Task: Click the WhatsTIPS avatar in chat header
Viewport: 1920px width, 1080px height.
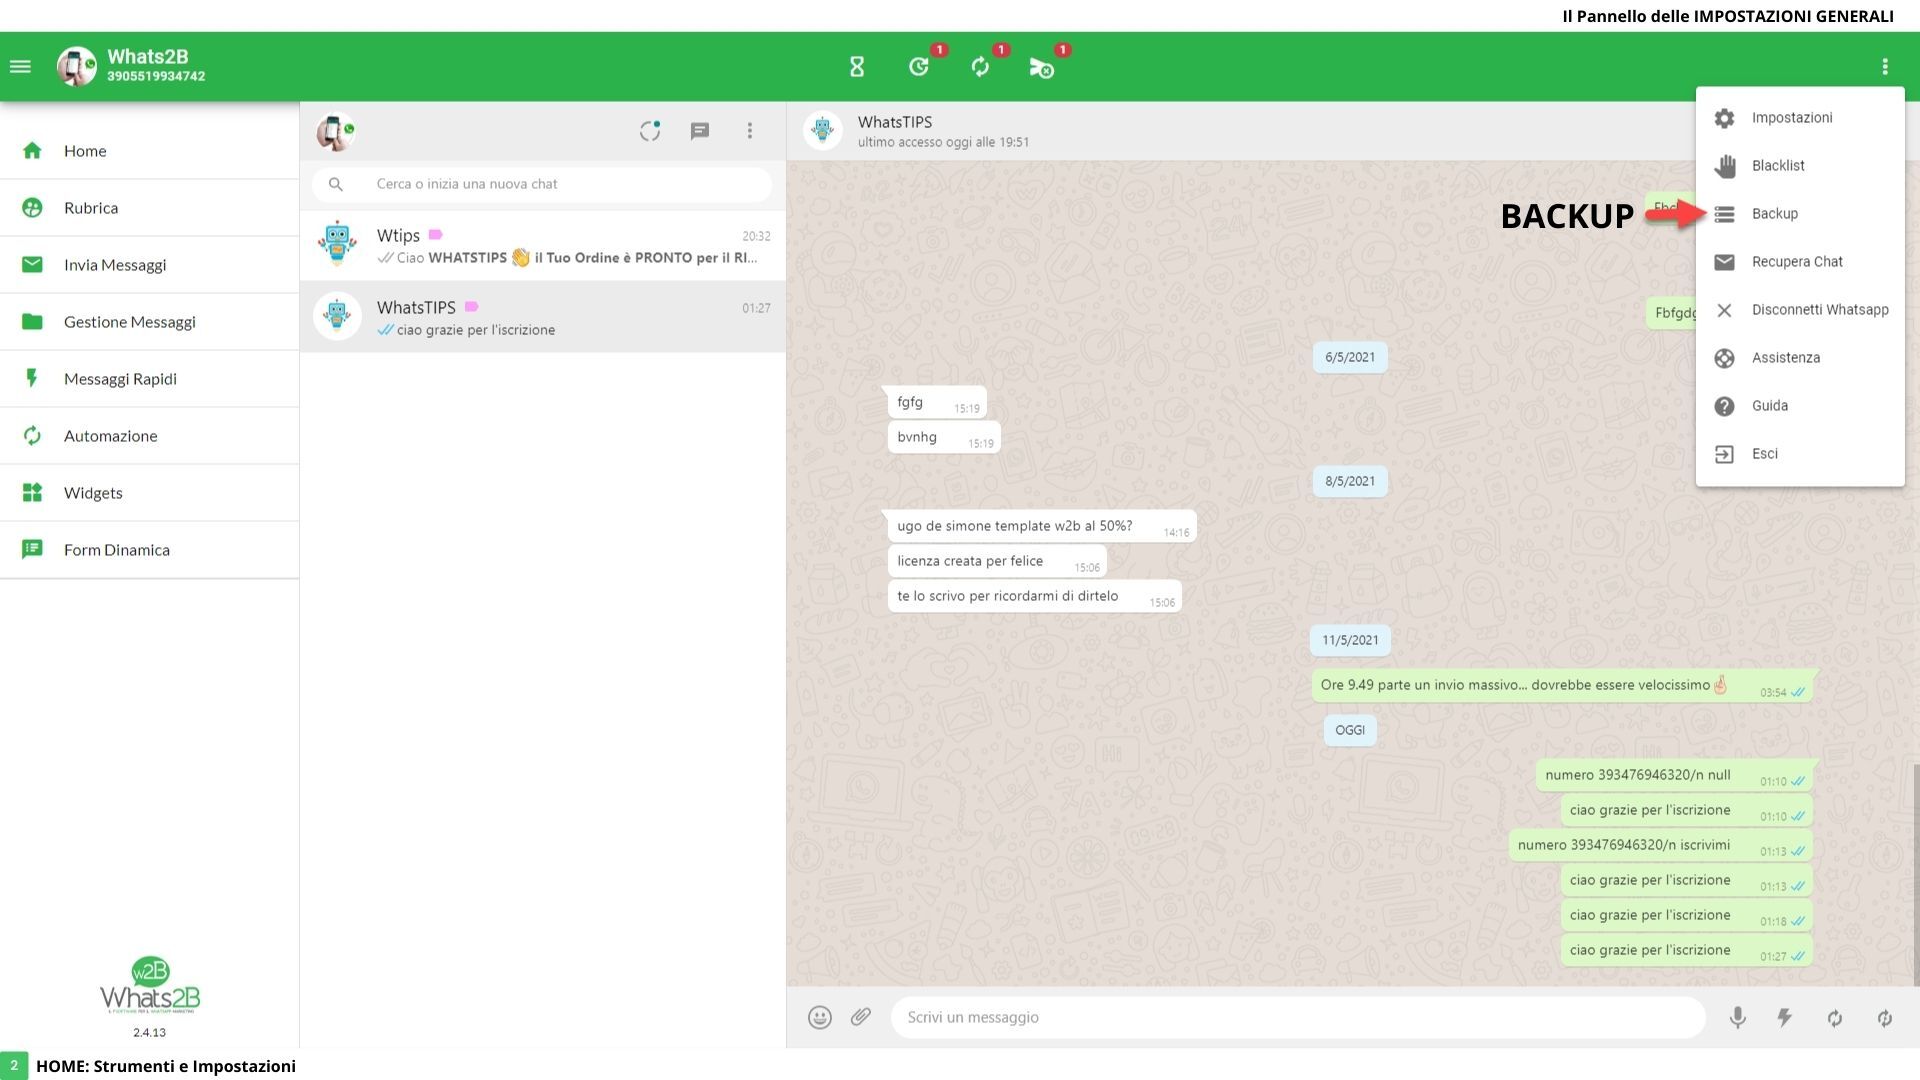Action: pos(823,131)
